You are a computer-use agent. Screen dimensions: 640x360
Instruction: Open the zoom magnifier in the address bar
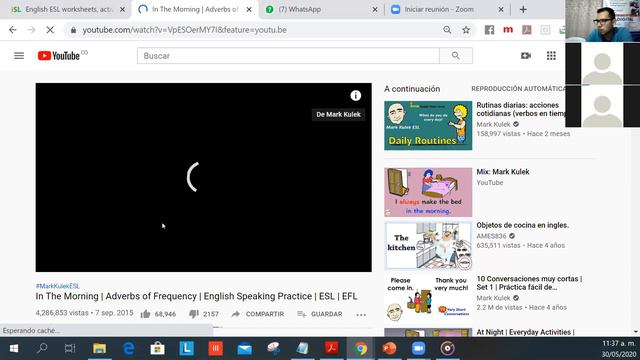(x=447, y=30)
